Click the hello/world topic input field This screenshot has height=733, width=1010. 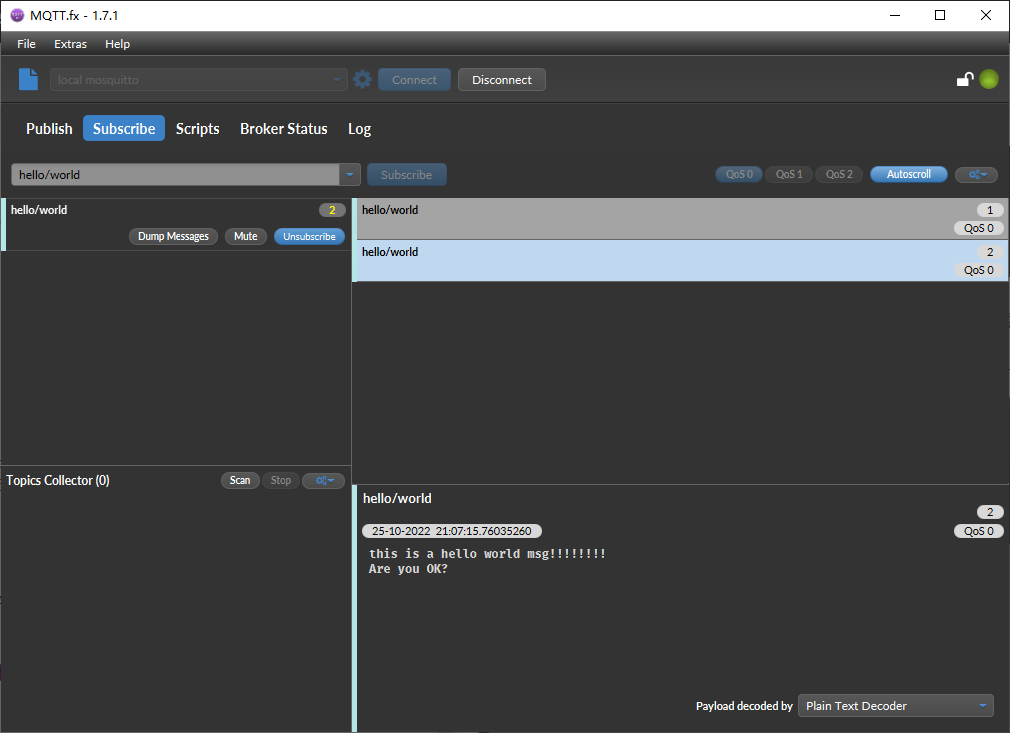[175, 175]
